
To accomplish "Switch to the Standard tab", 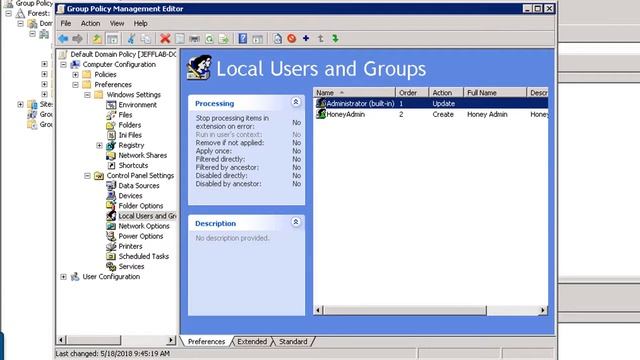I will coord(293,342).
